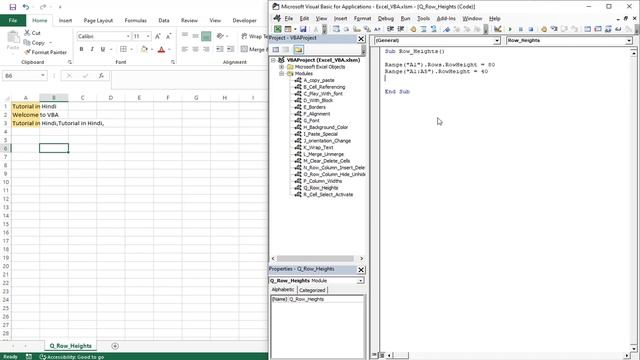640x360 pixels.
Task: Close the Project - VBAProject panel
Action: (361, 39)
